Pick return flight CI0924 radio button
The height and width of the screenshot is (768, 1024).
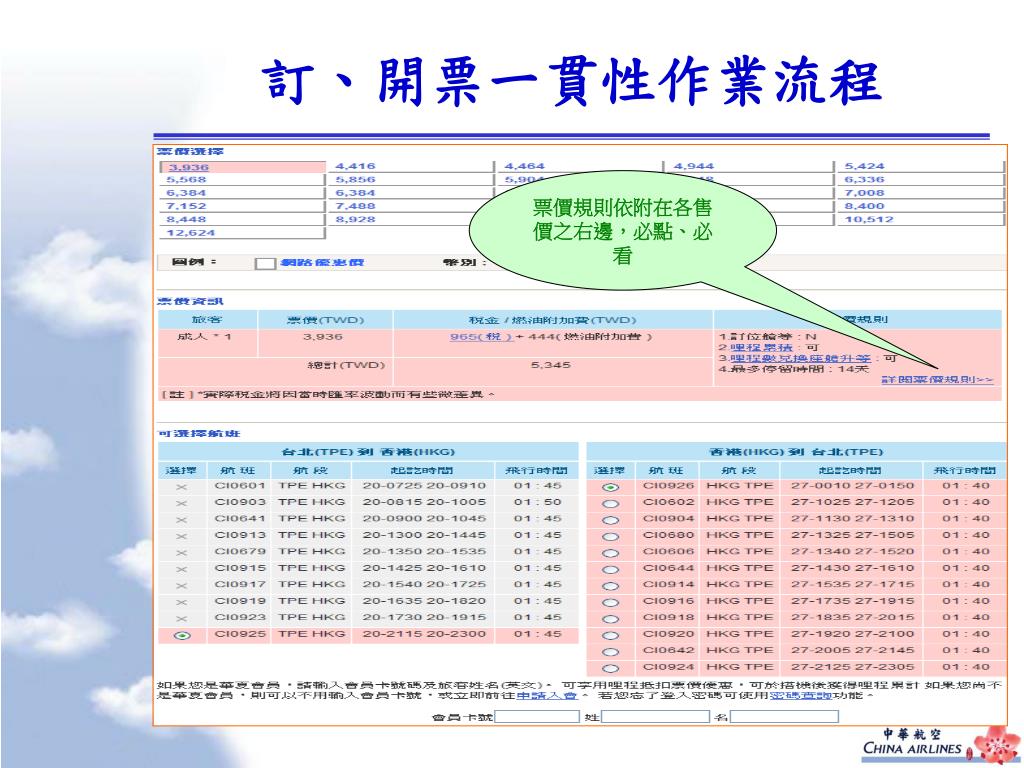[x=610, y=668]
